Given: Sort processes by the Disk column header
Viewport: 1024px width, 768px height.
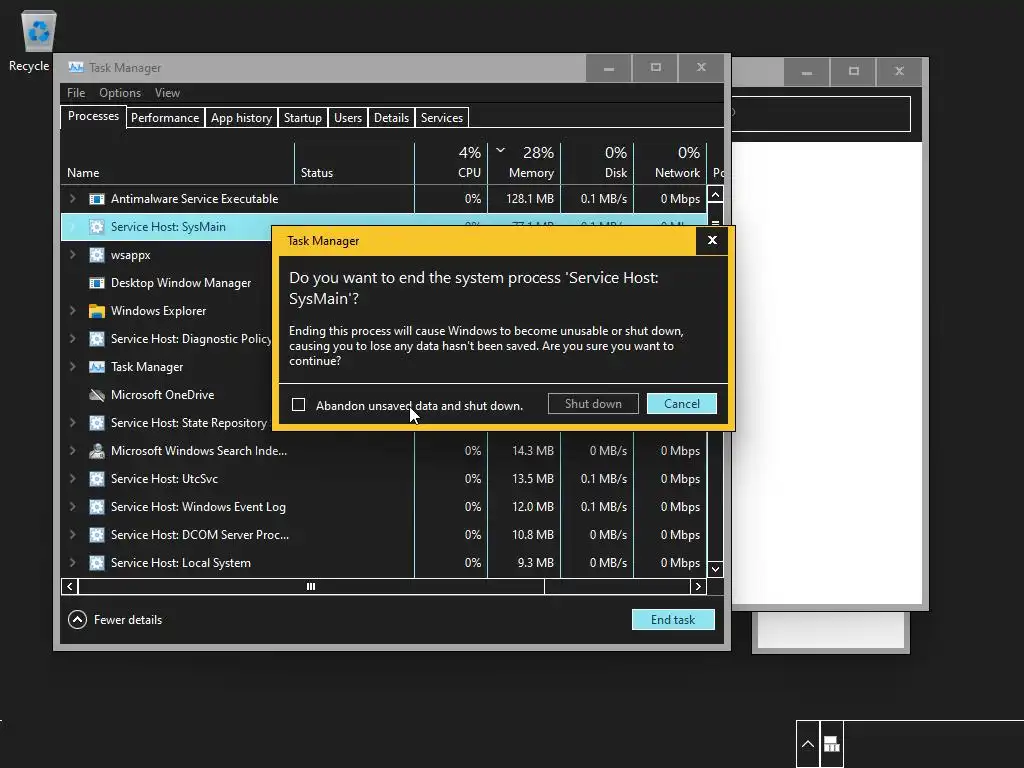Looking at the screenshot, I should (x=597, y=163).
